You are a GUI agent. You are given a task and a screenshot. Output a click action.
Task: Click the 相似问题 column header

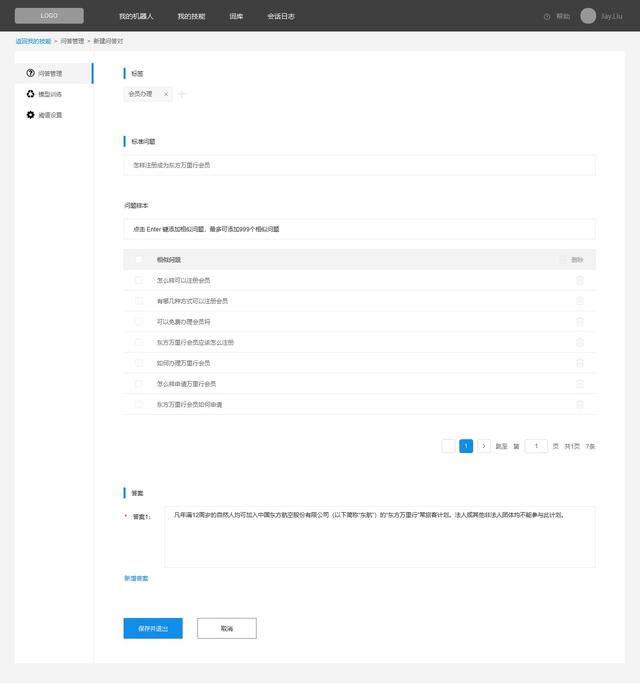[169, 260]
